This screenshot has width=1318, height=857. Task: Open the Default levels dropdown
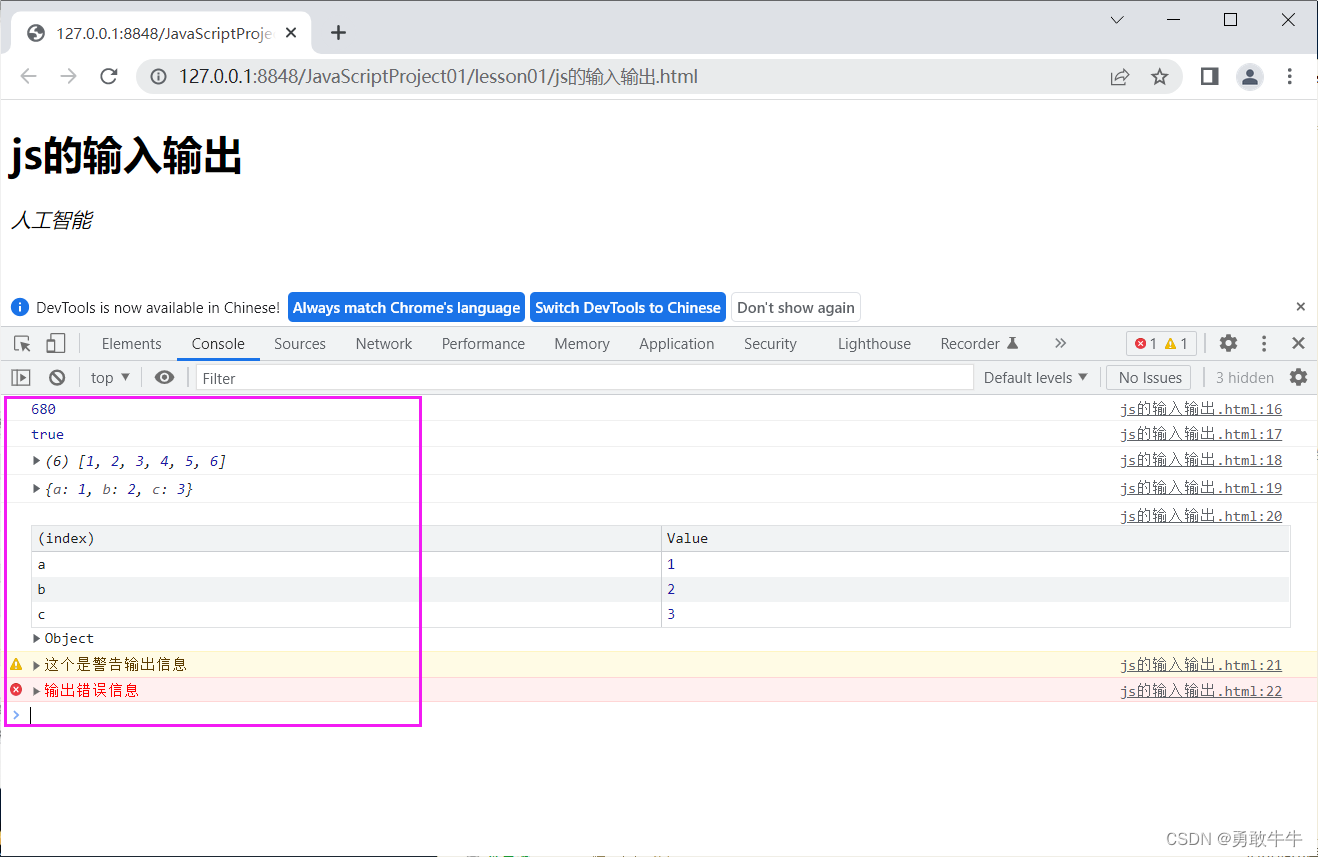(x=1035, y=378)
